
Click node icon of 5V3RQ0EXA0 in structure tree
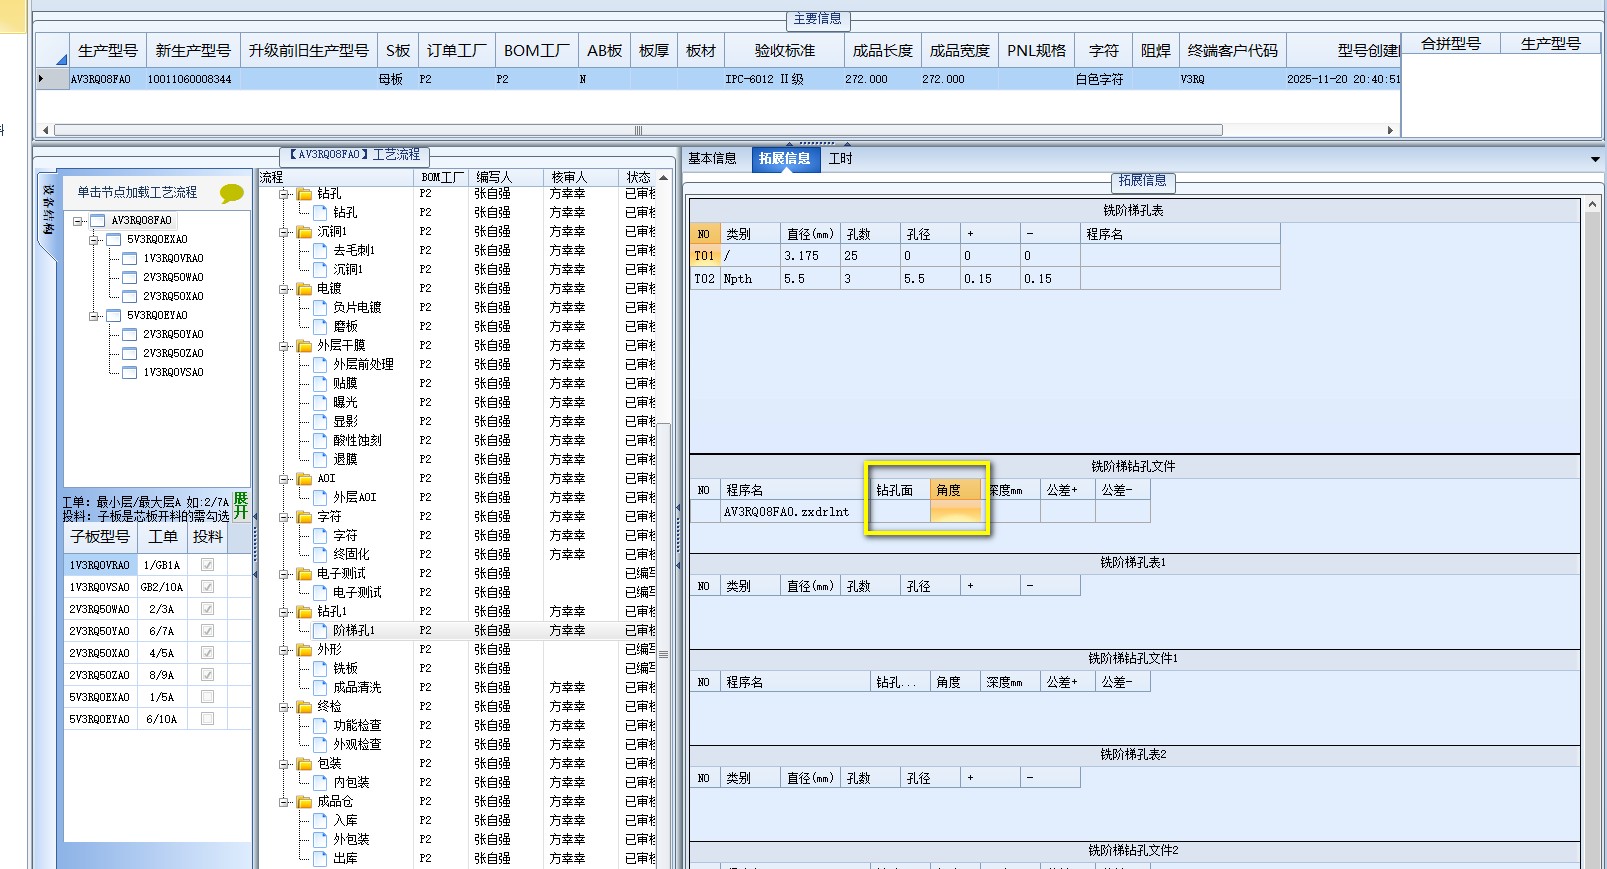113,240
